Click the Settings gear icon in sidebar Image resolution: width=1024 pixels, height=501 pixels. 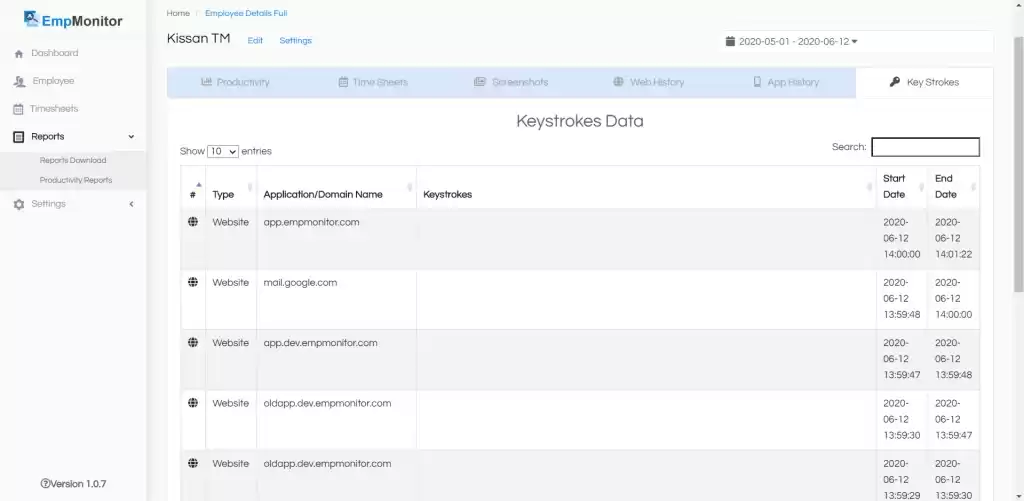pyautogui.click(x=19, y=204)
